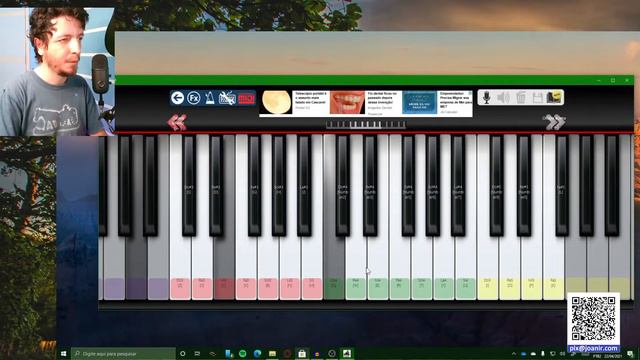
Task: Play the Re sharp black key in the red octave
Action: point(216,186)
